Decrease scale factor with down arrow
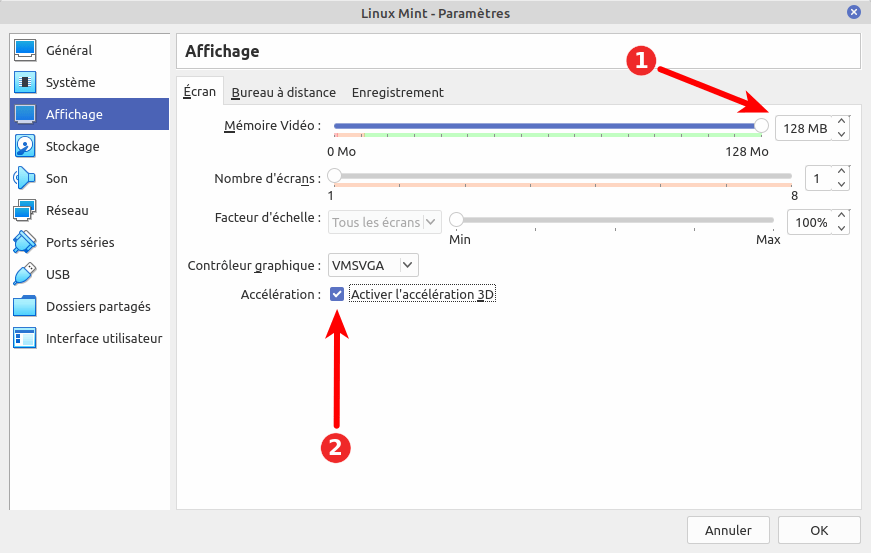 (x=842, y=228)
